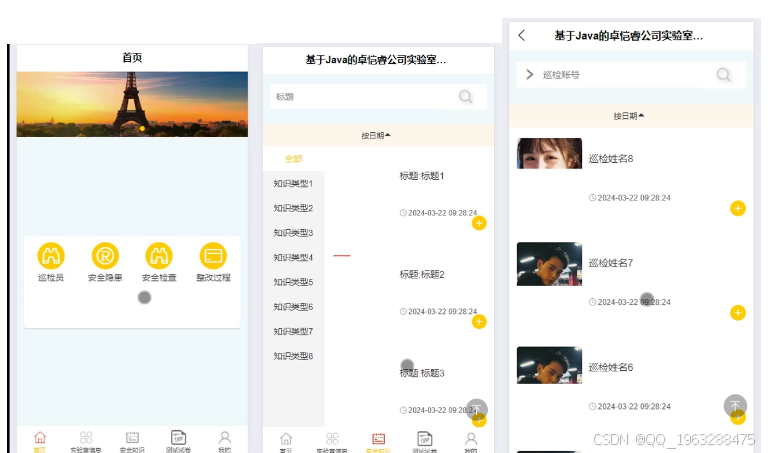Click the 巡检姓名7 name text
770x453 pixels.
(611, 263)
